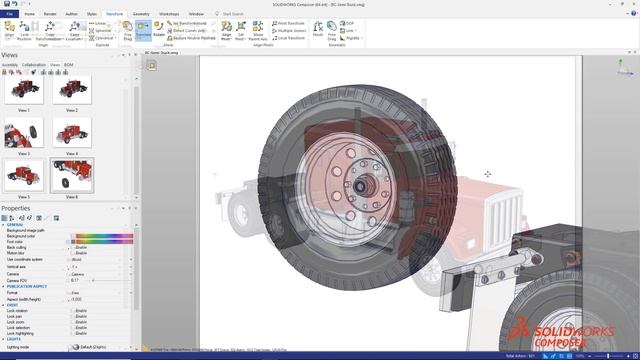640x360 pixels.
Task: Pick the Background color spectrum swatch
Action: click(x=104, y=236)
